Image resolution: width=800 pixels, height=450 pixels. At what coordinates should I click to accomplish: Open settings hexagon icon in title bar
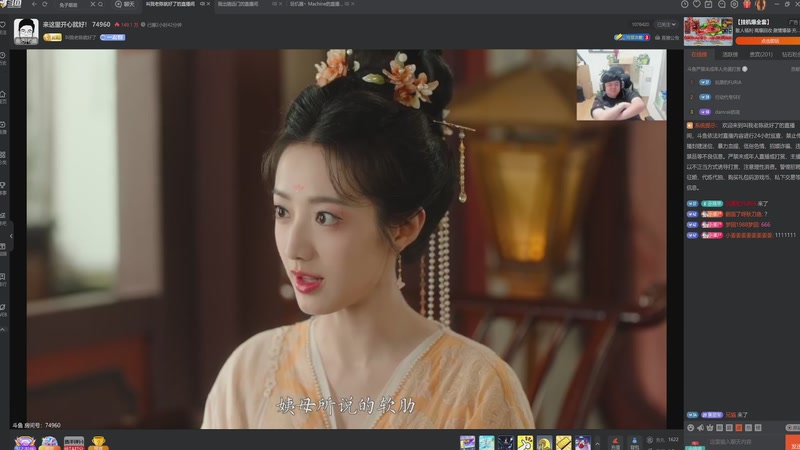pos(734,4)
